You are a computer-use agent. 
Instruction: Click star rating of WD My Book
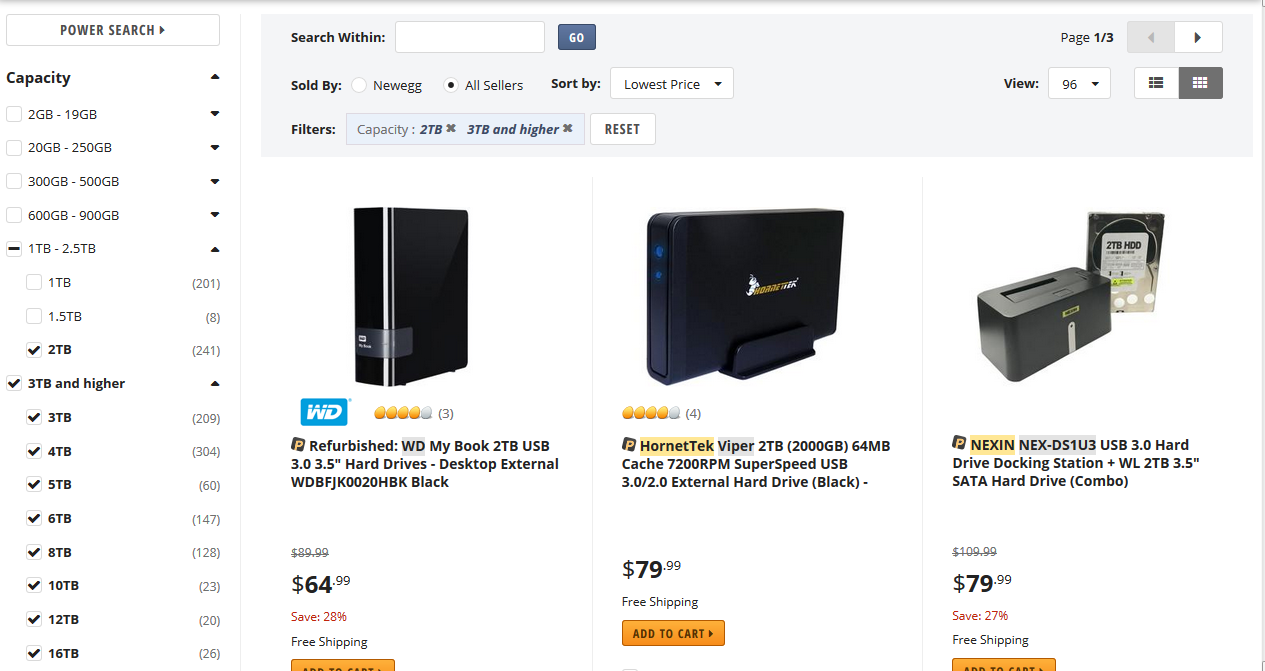pyautogui.click(x=403, y=413)
